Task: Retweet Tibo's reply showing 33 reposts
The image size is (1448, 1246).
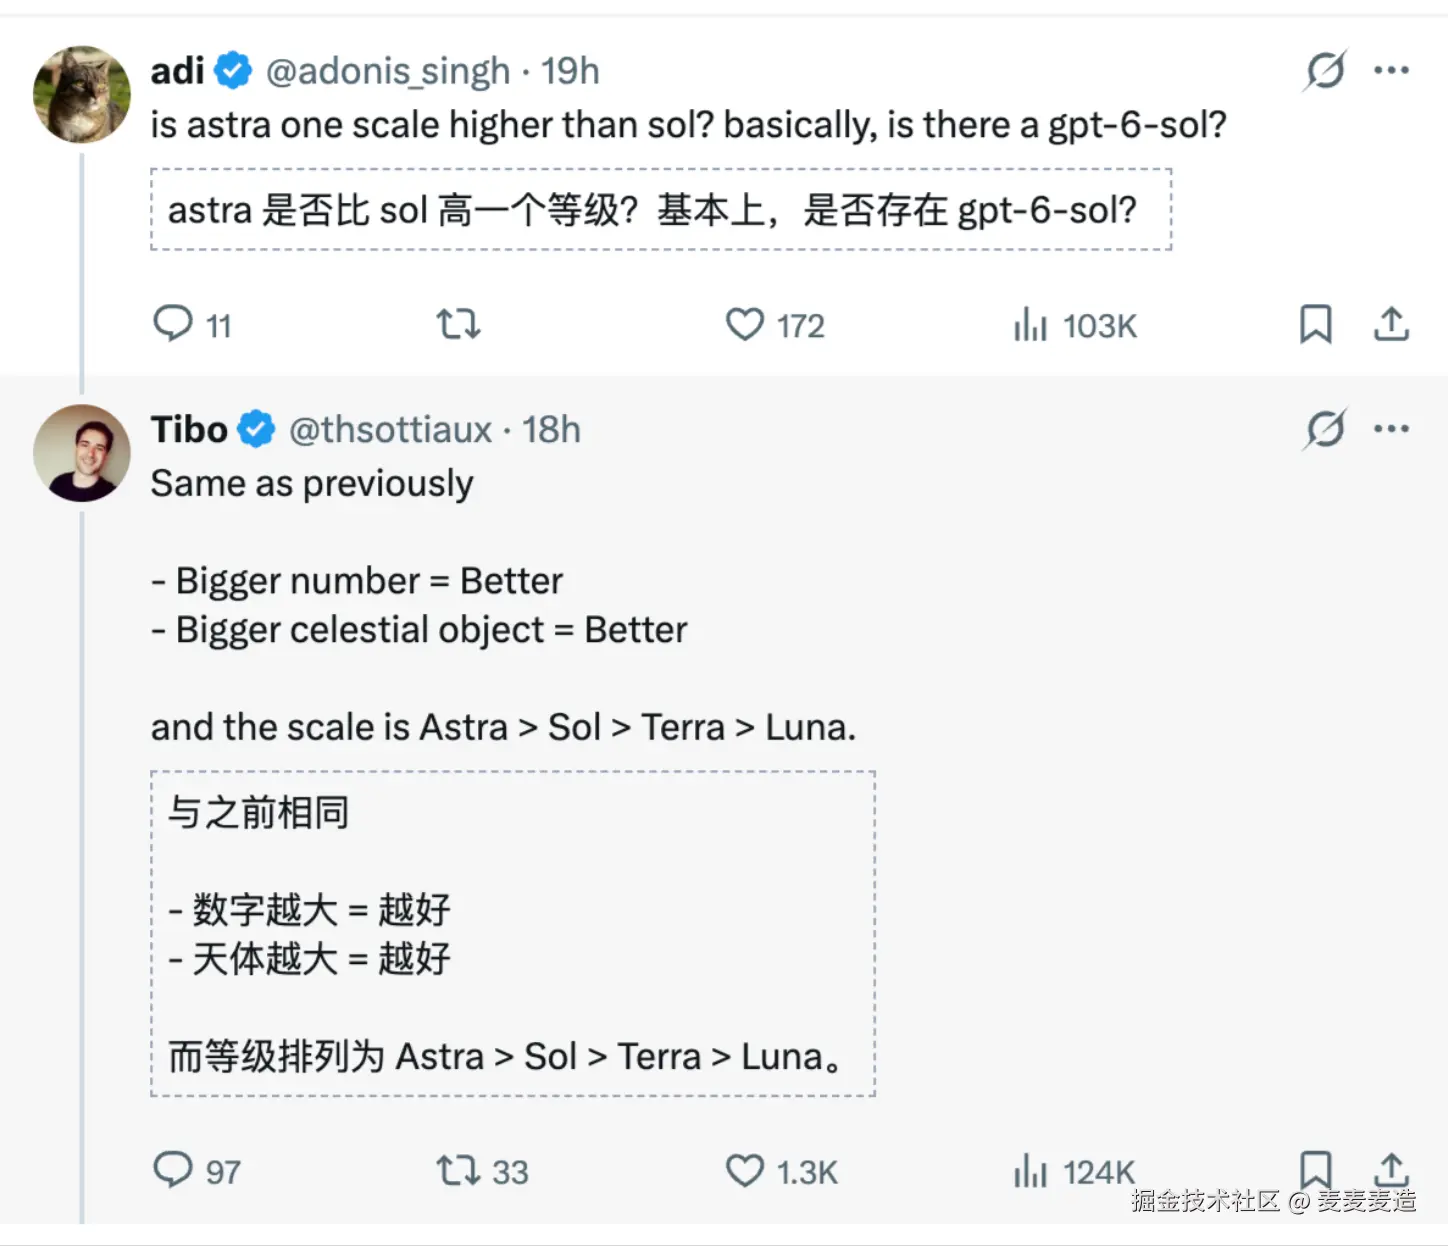Action: click(x=482, y=1170)
